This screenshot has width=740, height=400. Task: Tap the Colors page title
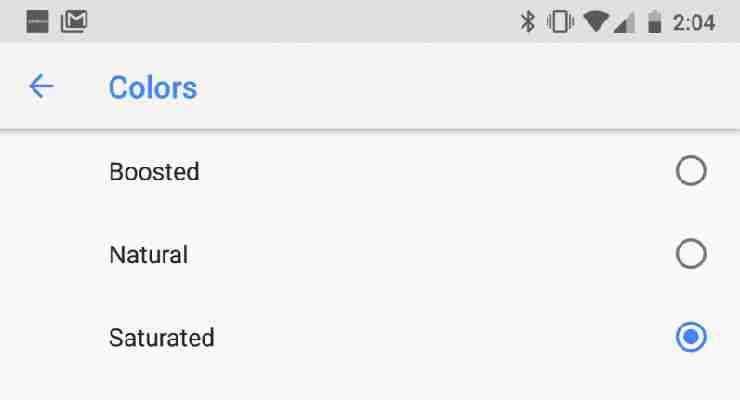coord(152,88)
